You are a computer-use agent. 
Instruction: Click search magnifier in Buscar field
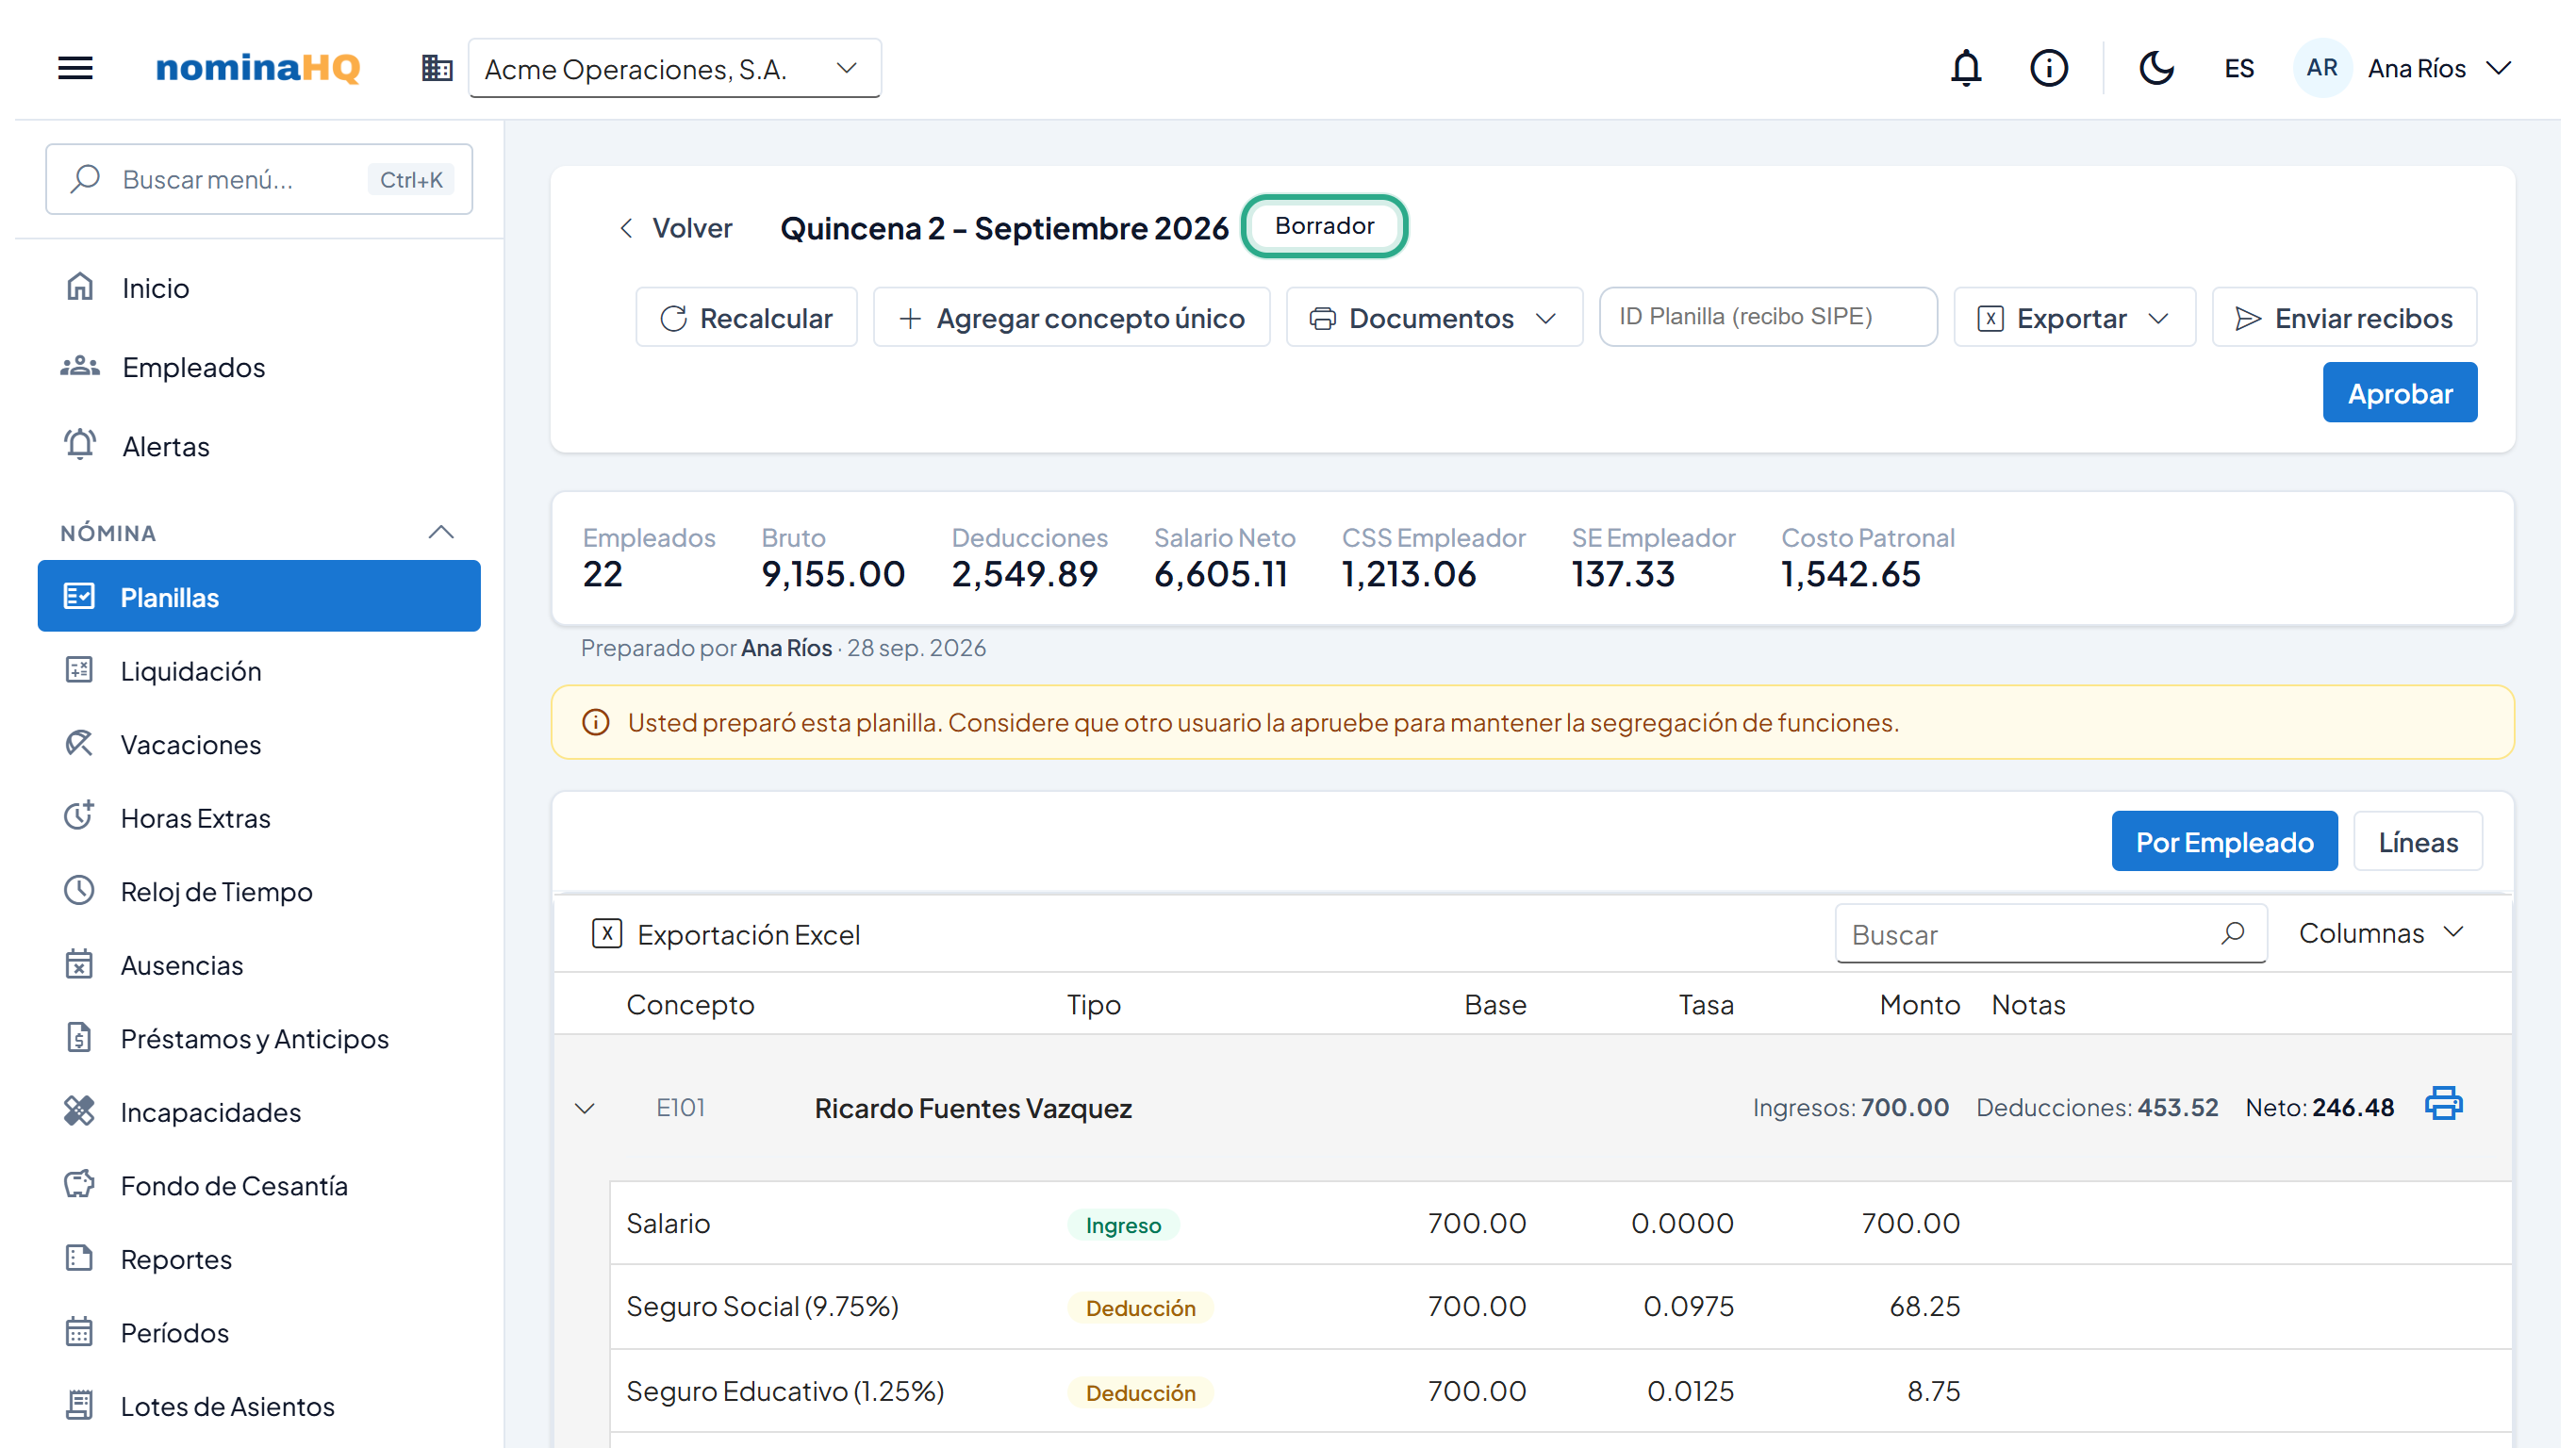(x=2233, y=933)
